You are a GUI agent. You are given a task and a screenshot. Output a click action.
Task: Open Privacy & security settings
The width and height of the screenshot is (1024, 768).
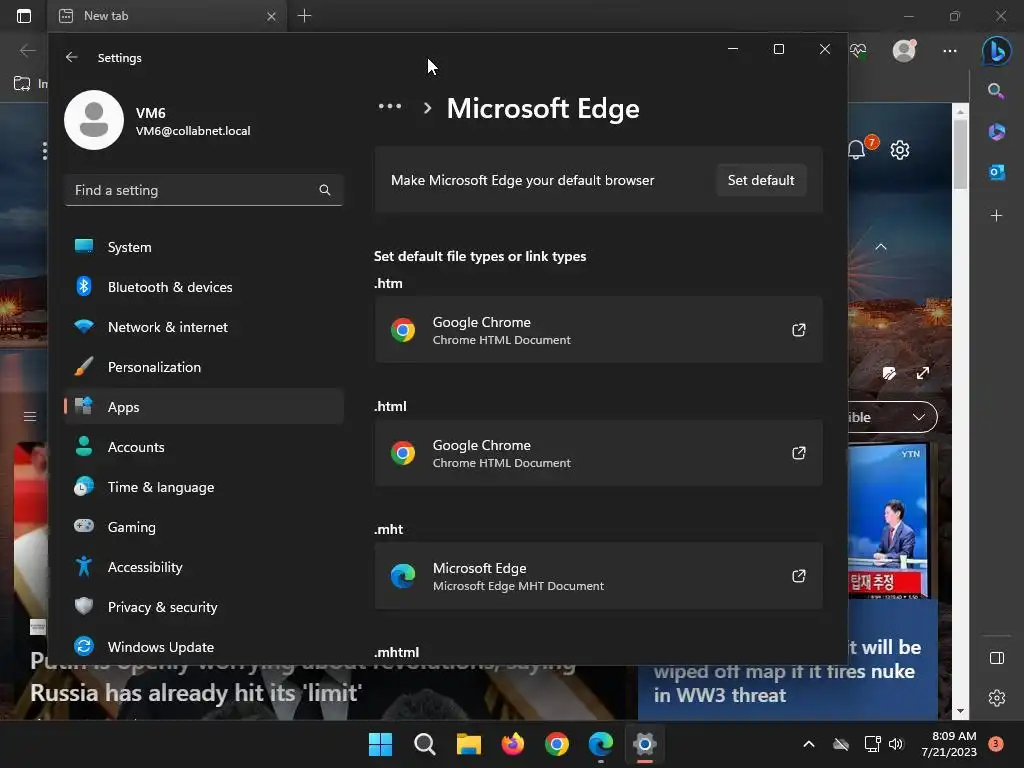coord(204,607)
